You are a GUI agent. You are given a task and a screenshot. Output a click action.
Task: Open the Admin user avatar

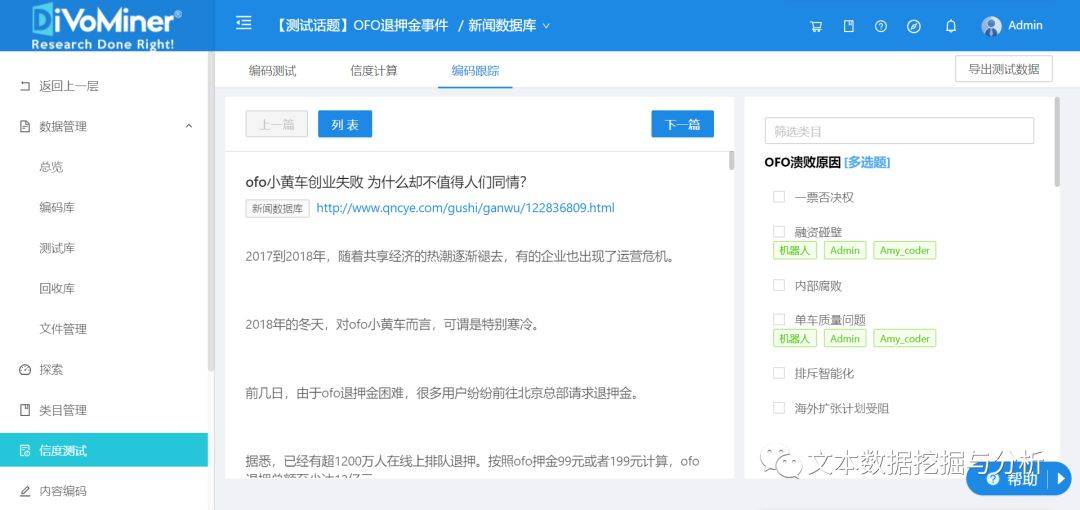(x=990, y=26)
